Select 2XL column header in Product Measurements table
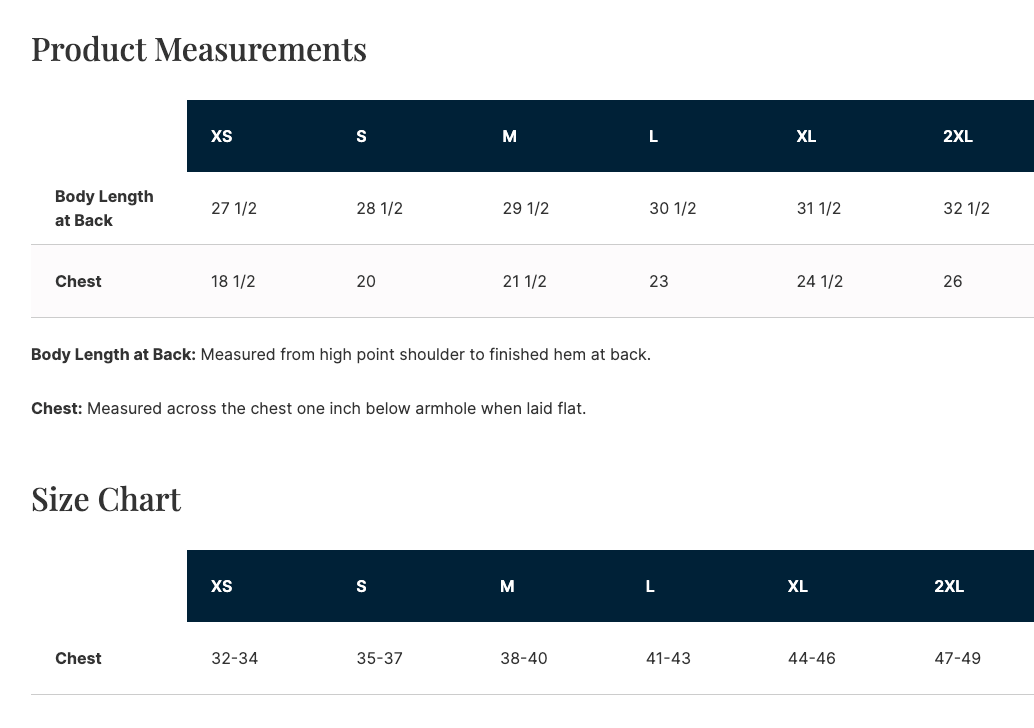 click(957, 137)
